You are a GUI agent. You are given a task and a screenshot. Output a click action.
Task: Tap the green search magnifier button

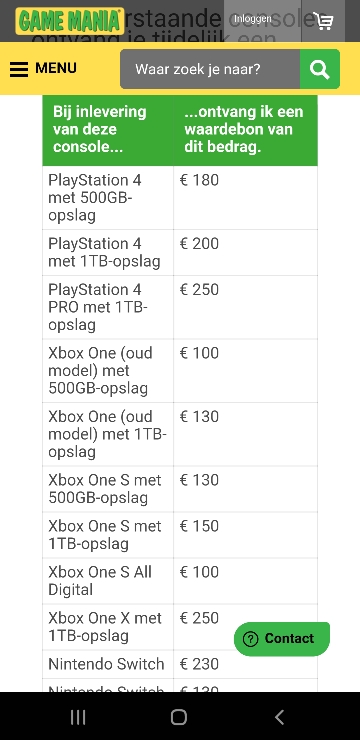coord(319,69)
